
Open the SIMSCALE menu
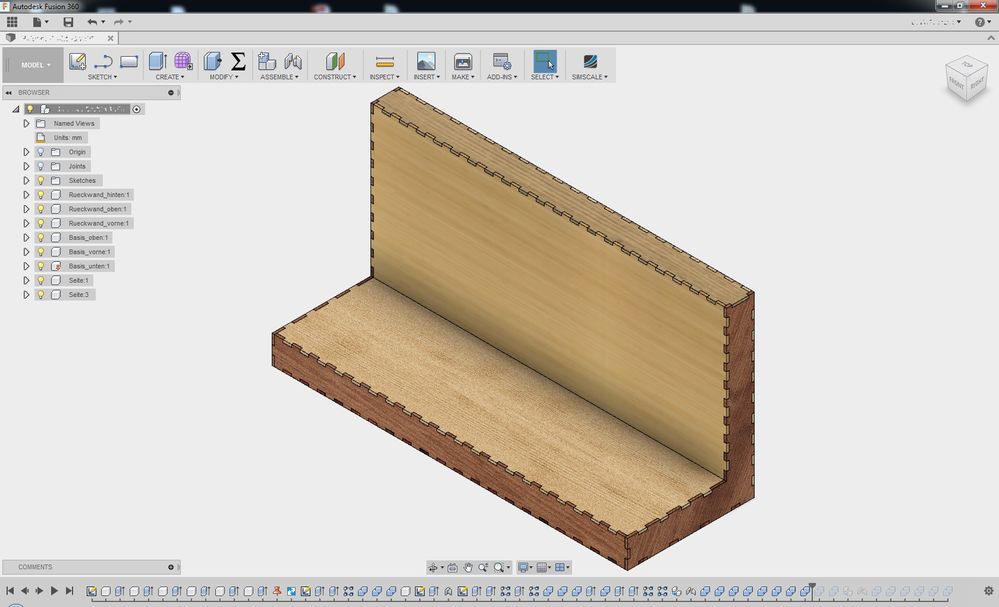(589, 77)
